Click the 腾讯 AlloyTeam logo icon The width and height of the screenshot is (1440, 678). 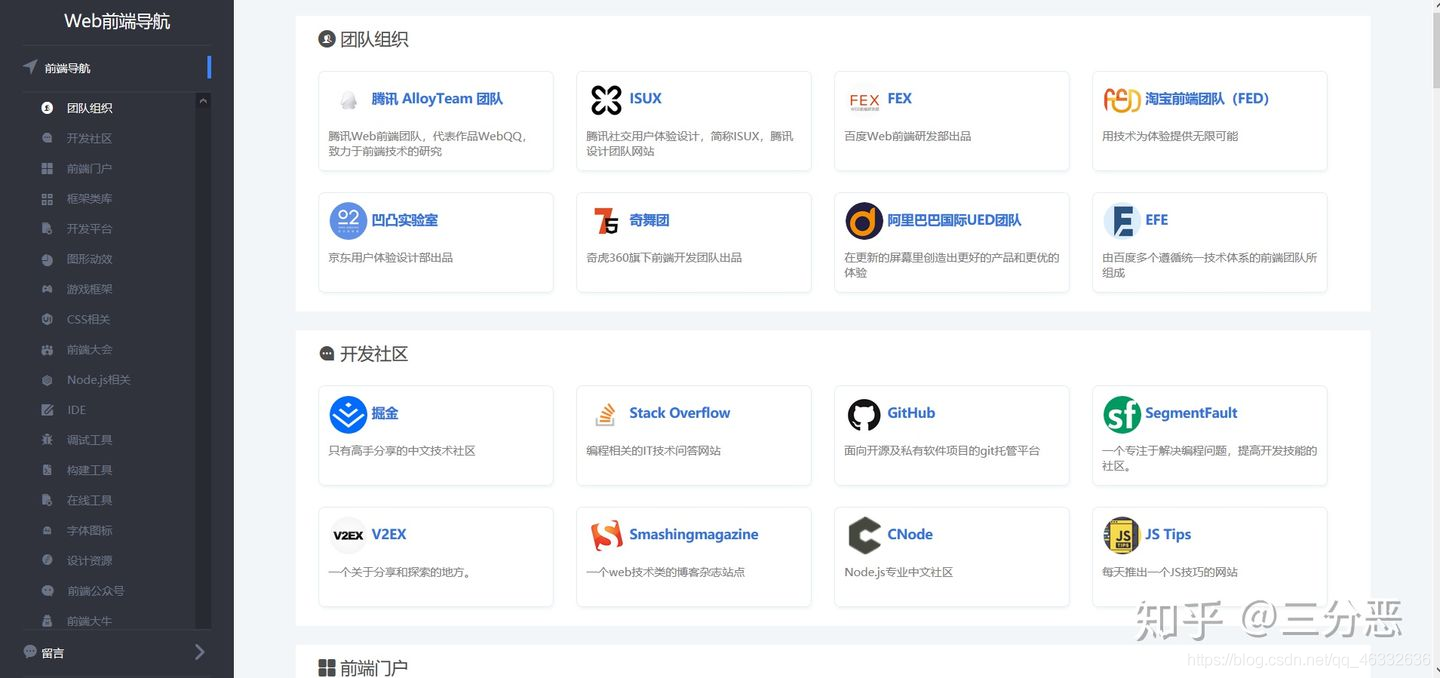point(348,100)
